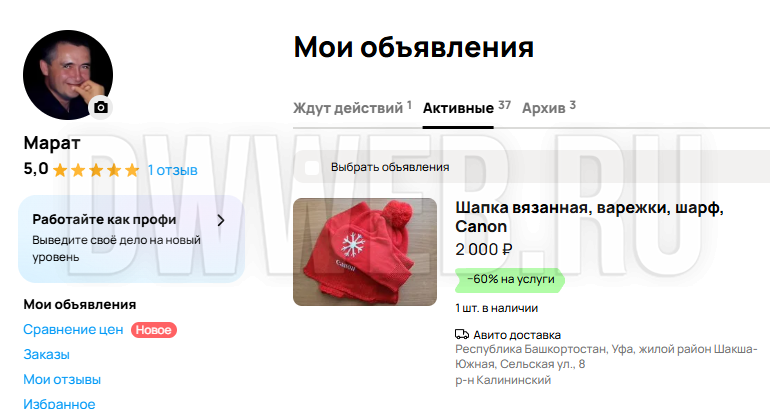The height and width of the screenshot is (409, 770).
Task: Open Избранное sidebar link
Action: click(x=59, y=404)
